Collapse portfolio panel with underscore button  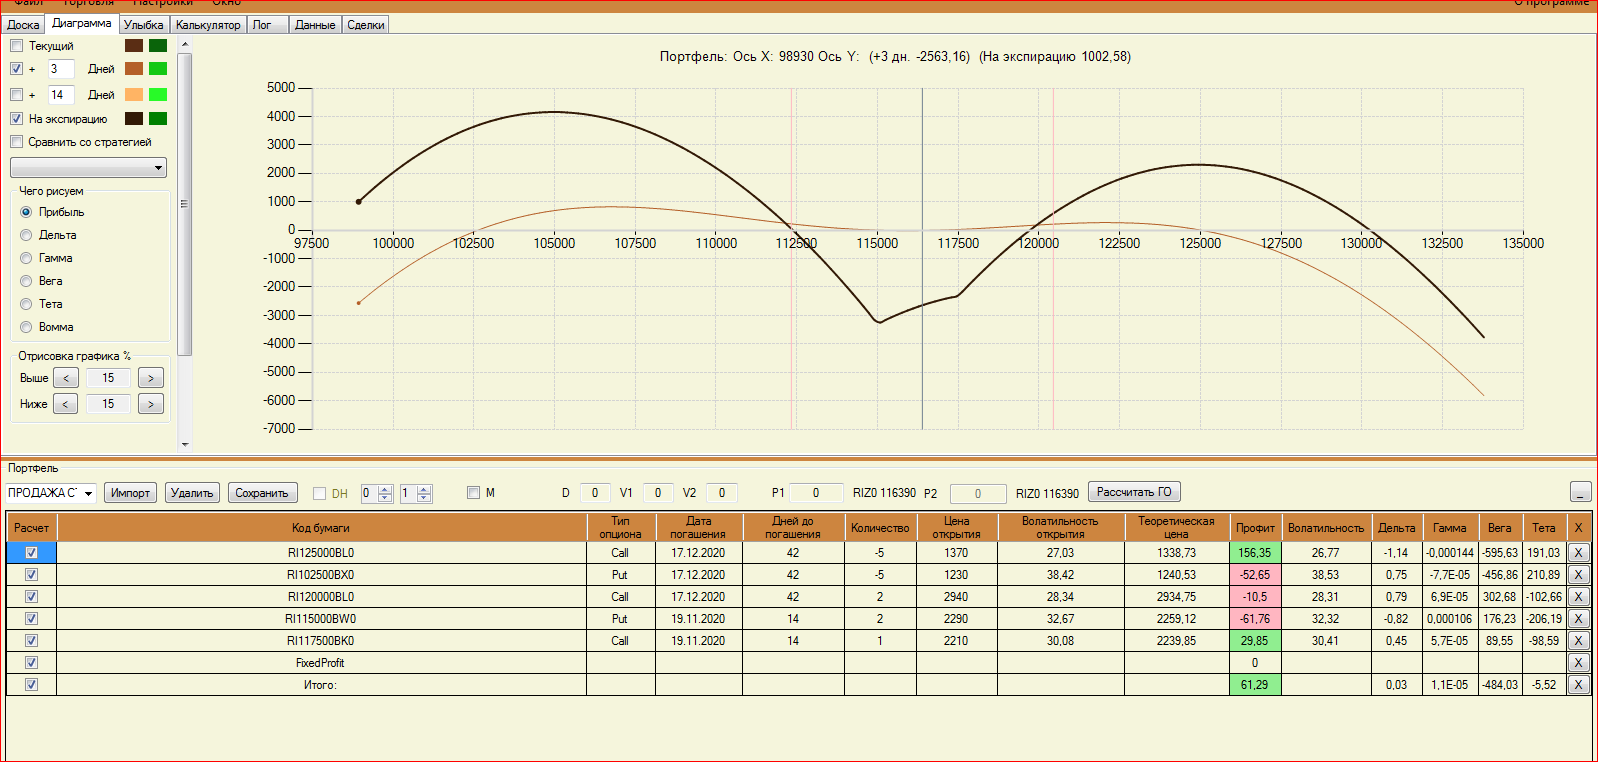[x=1581, y=492]
